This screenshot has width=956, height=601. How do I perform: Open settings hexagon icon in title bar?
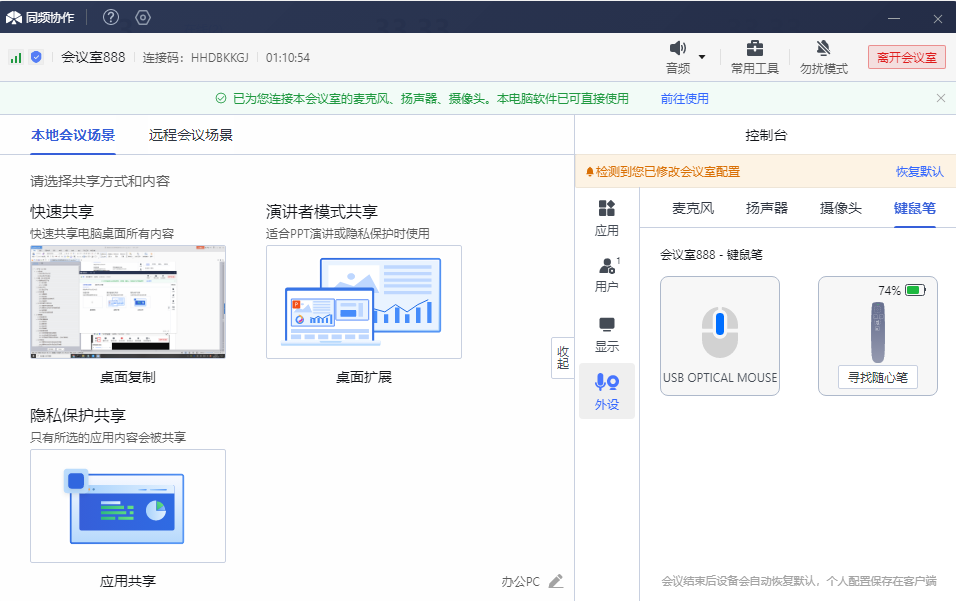point(143,17)
